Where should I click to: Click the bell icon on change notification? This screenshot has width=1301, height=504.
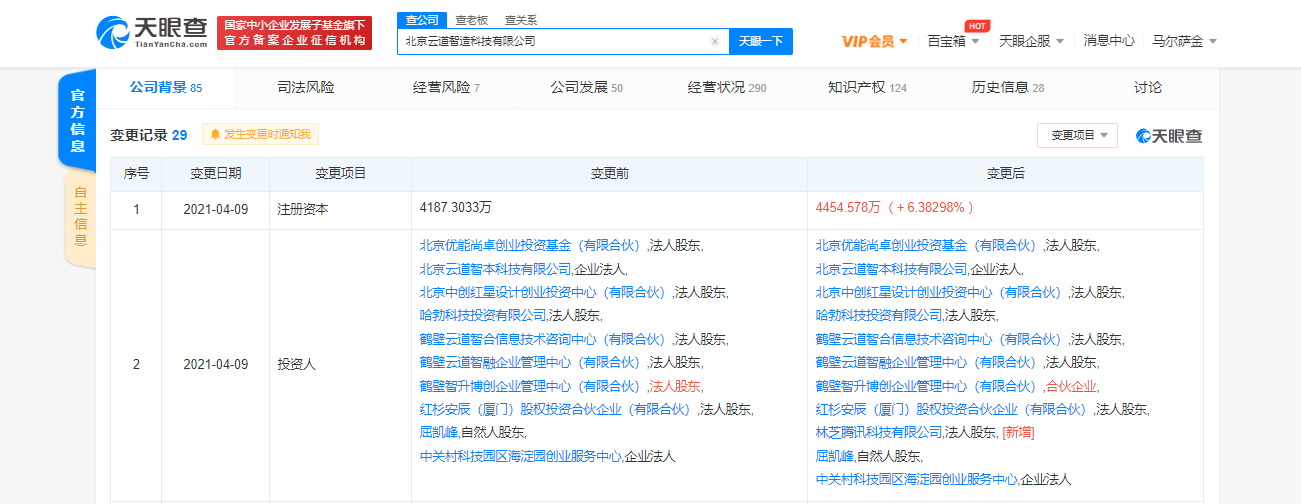(215, 134)
